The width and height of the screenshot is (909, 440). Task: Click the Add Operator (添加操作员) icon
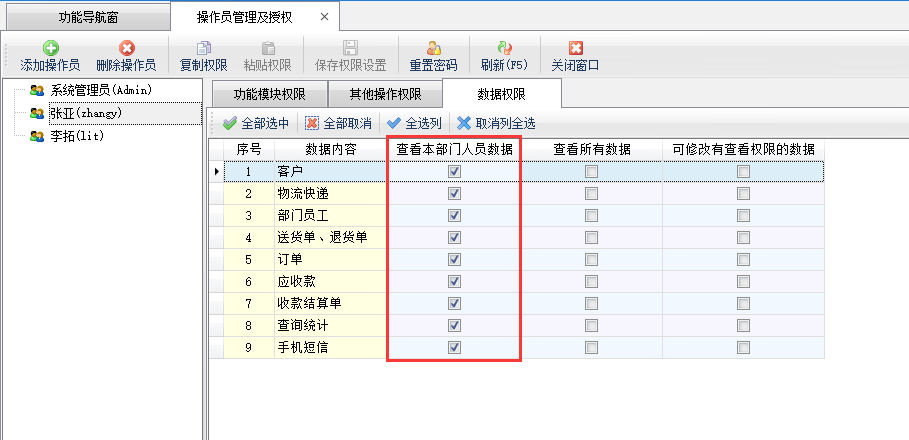coord(50,48)
